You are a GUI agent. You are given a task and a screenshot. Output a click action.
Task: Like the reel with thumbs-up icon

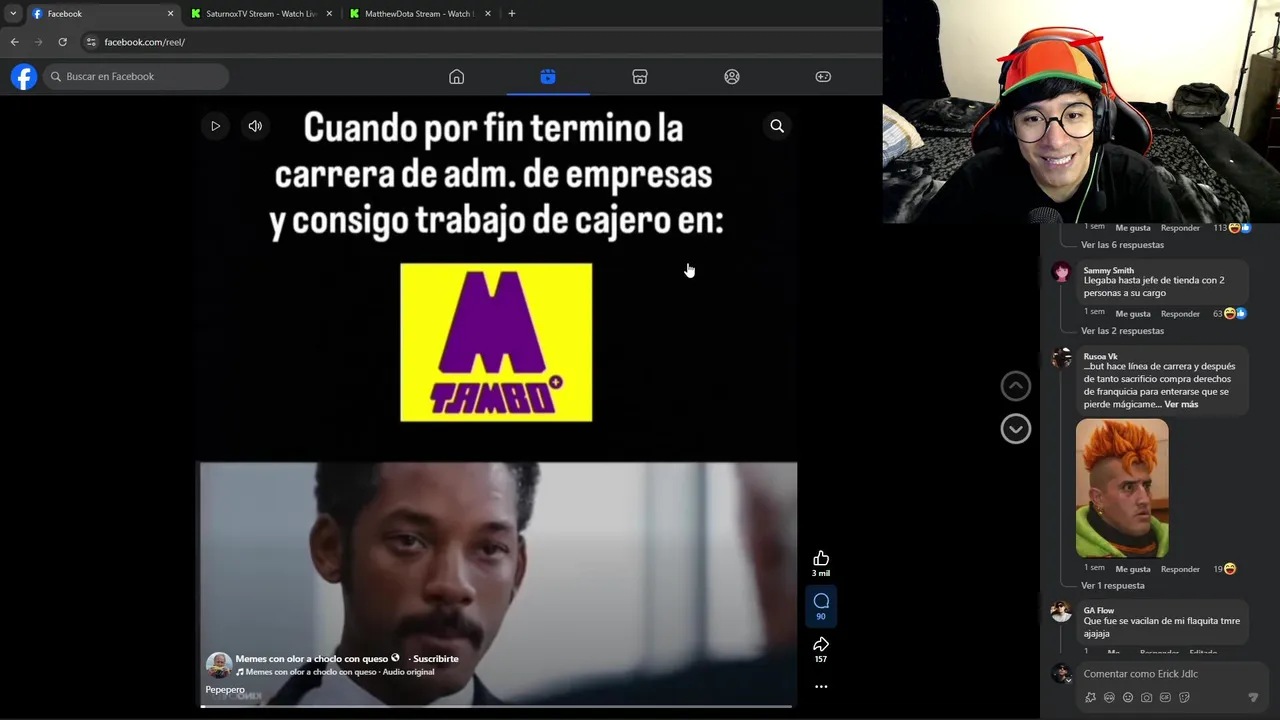[821, 558]
